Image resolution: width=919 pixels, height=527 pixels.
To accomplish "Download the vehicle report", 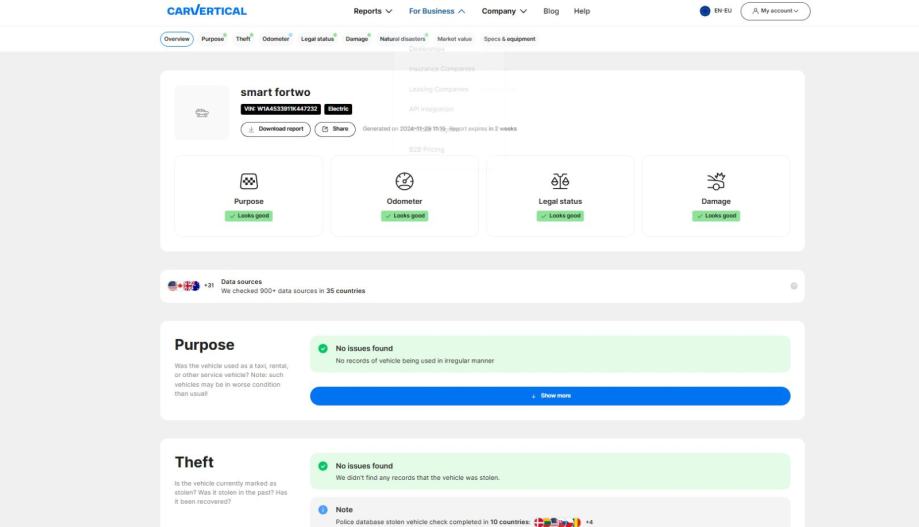I will (x=275, y=129).
